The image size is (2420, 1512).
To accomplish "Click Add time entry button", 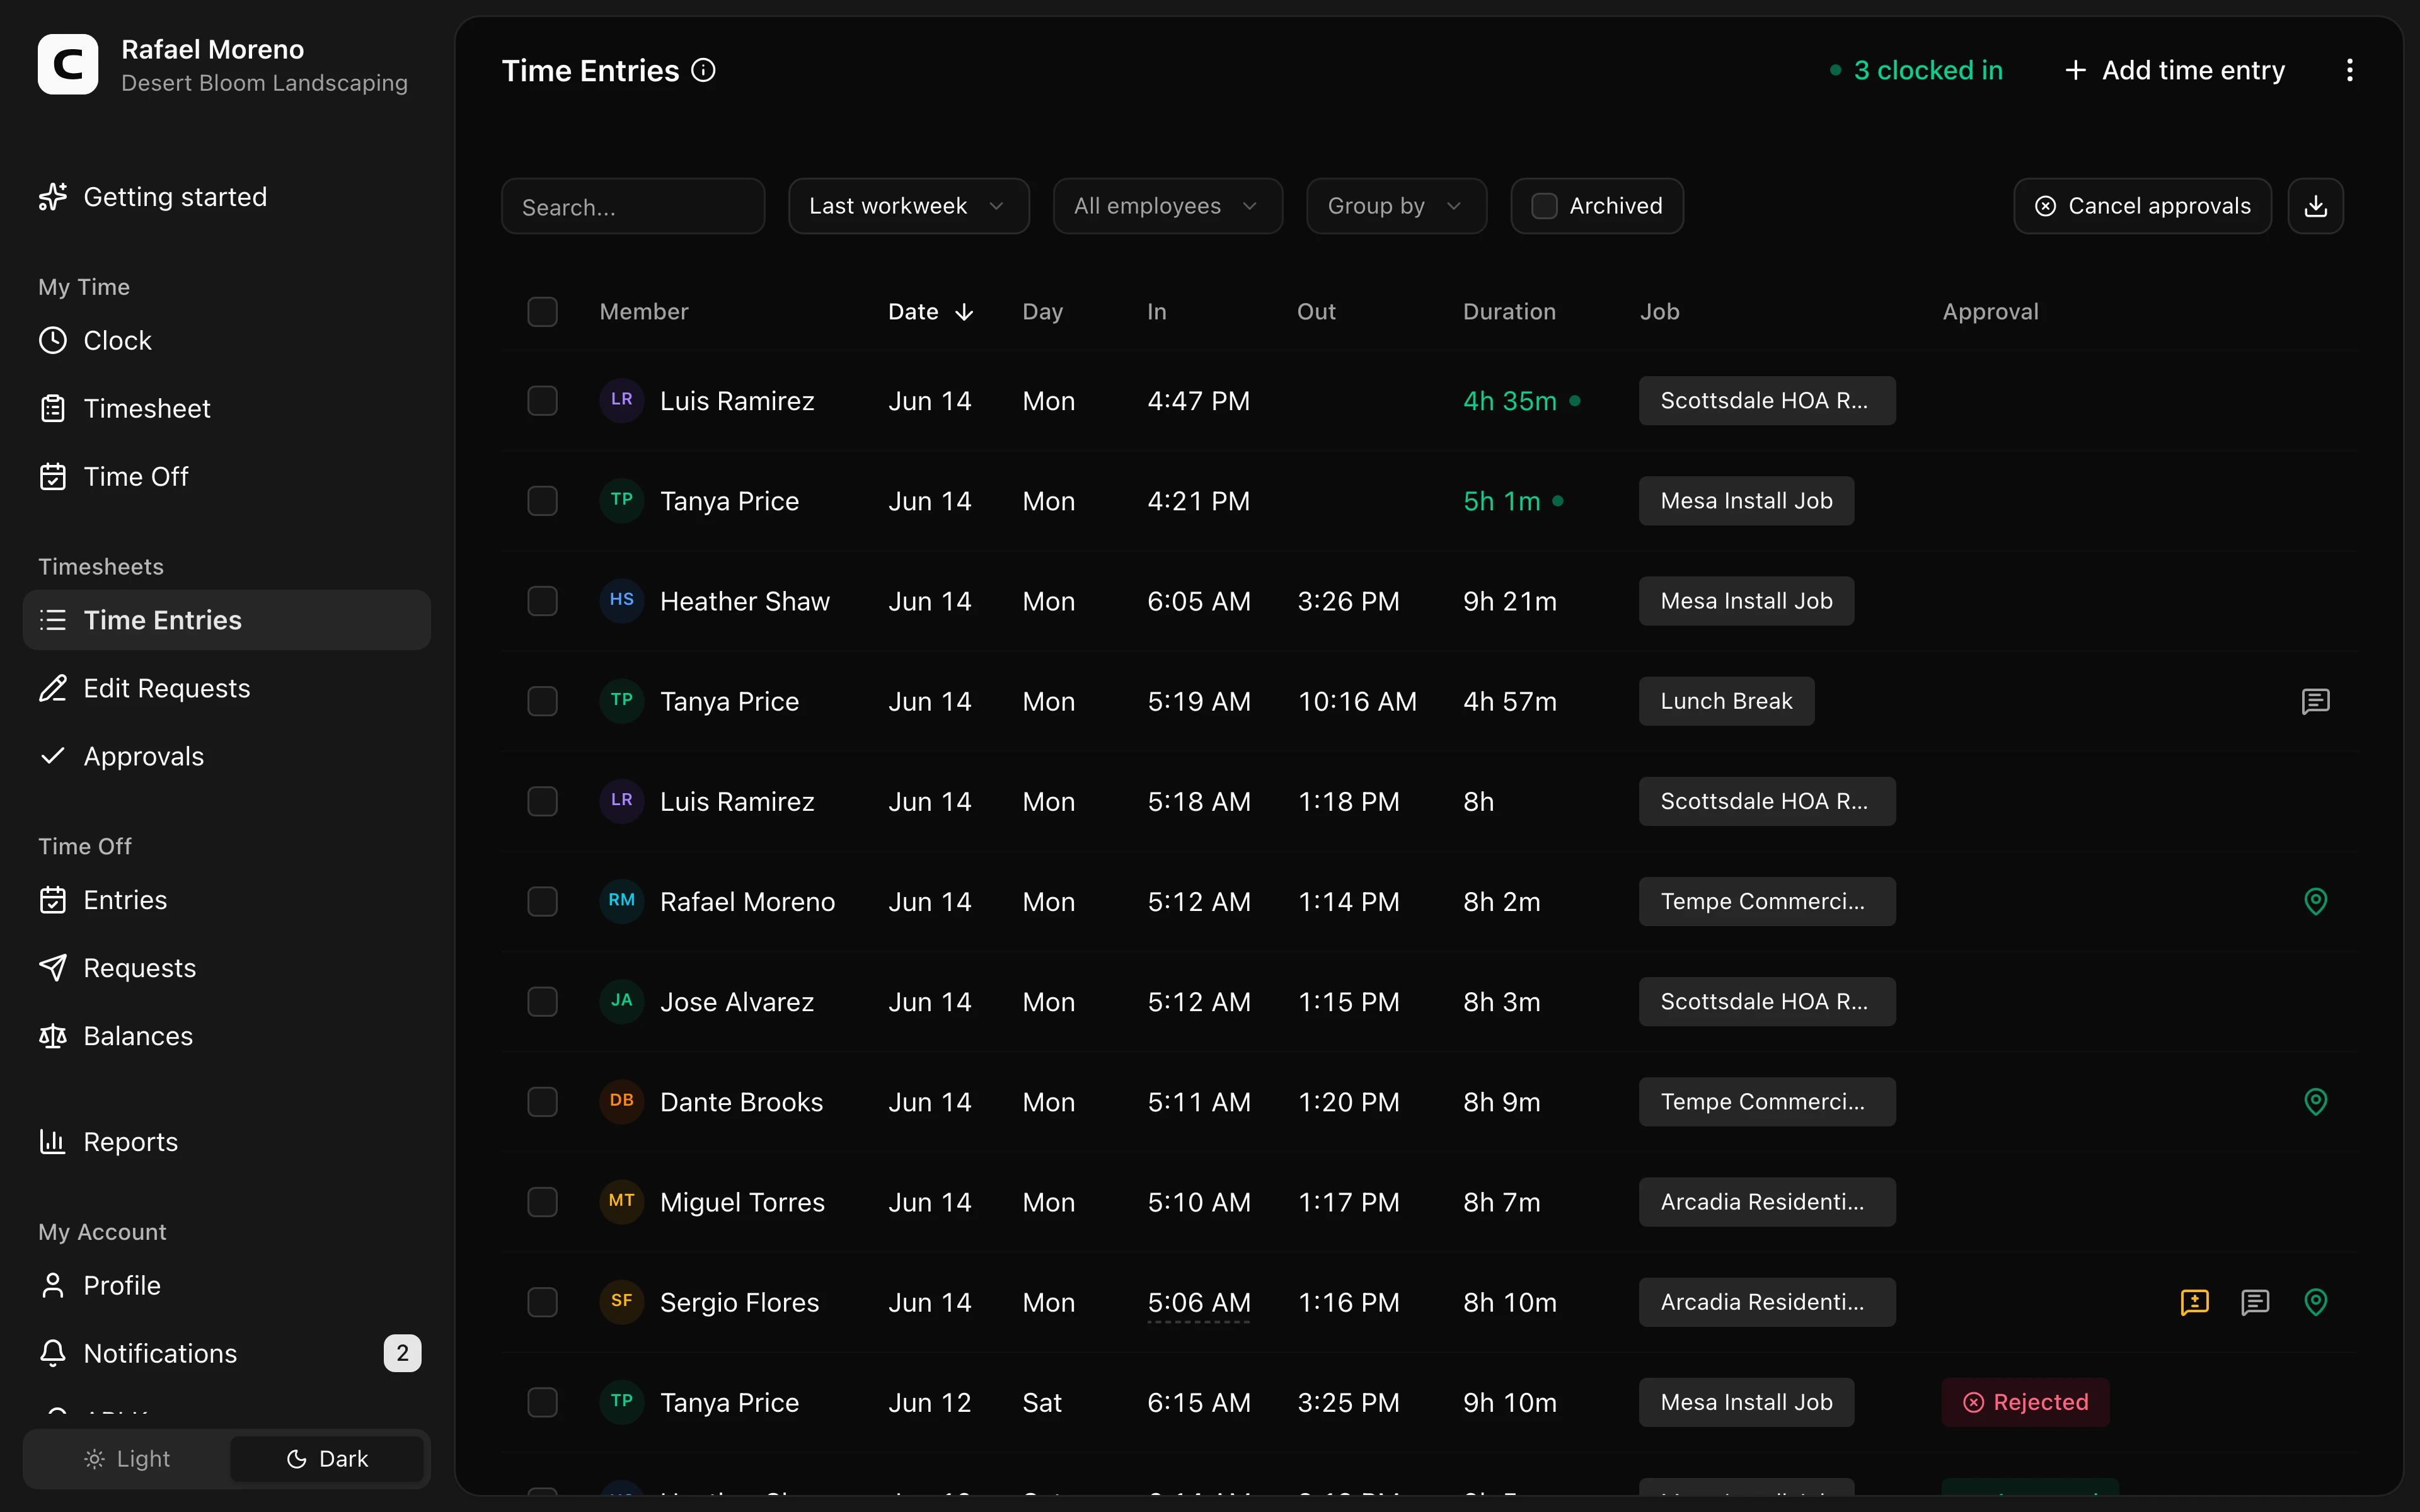I will [x=2175, y=70].
